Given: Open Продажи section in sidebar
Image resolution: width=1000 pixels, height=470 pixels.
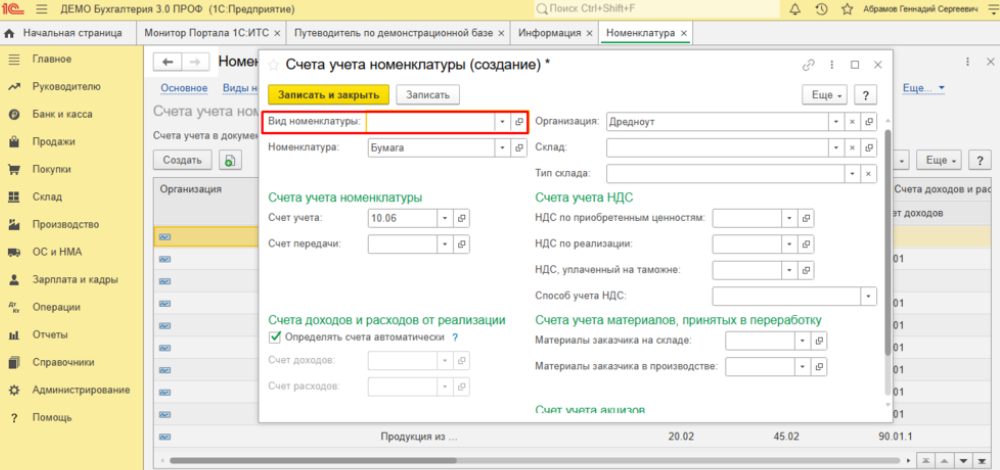Looking at the screenshot, I should coord(54,142).
